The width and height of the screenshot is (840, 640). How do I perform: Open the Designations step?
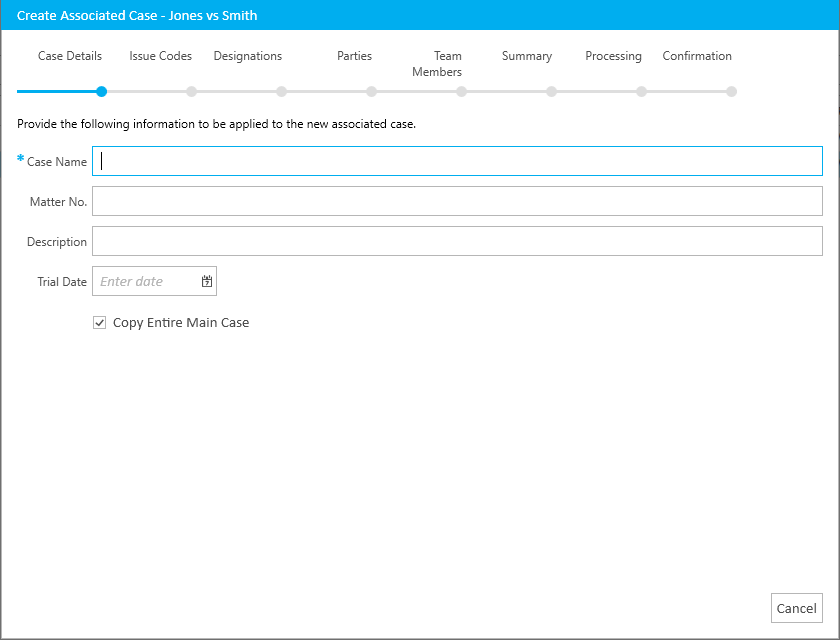[248, 56]
